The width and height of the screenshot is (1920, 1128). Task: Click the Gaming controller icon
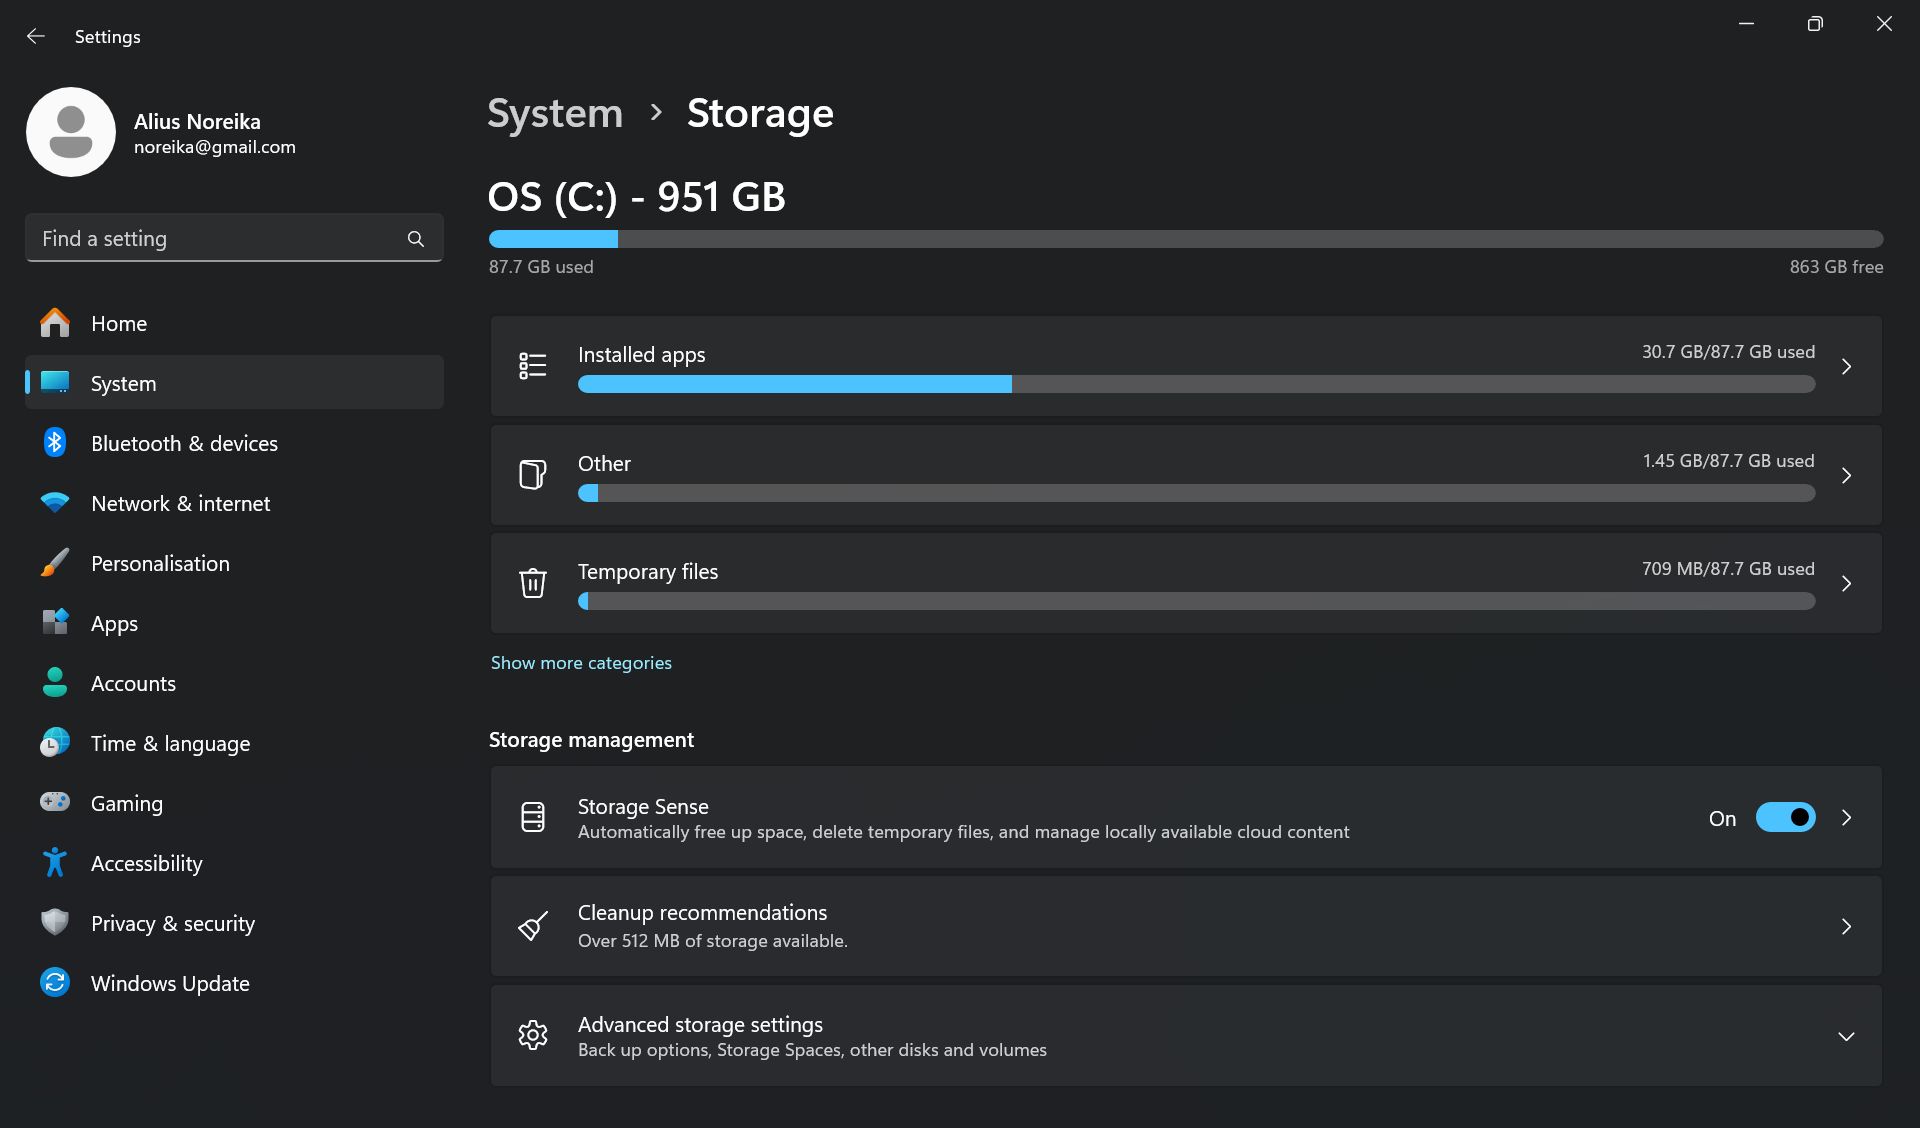(x=55, y=802)
